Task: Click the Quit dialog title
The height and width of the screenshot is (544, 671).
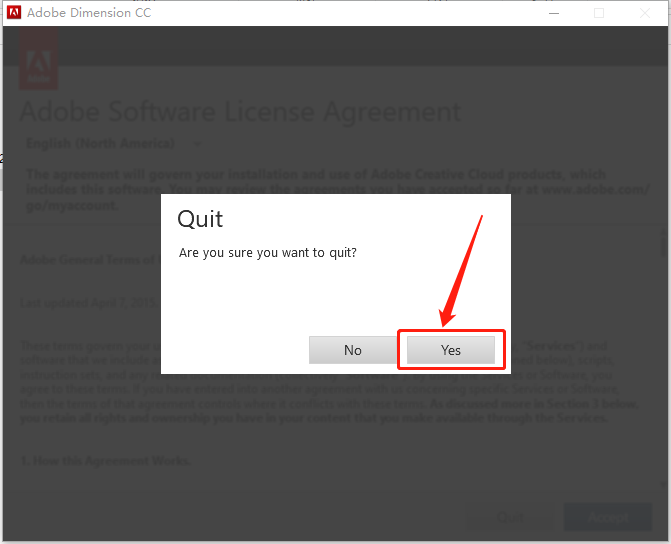Action: tap(200, 219)
